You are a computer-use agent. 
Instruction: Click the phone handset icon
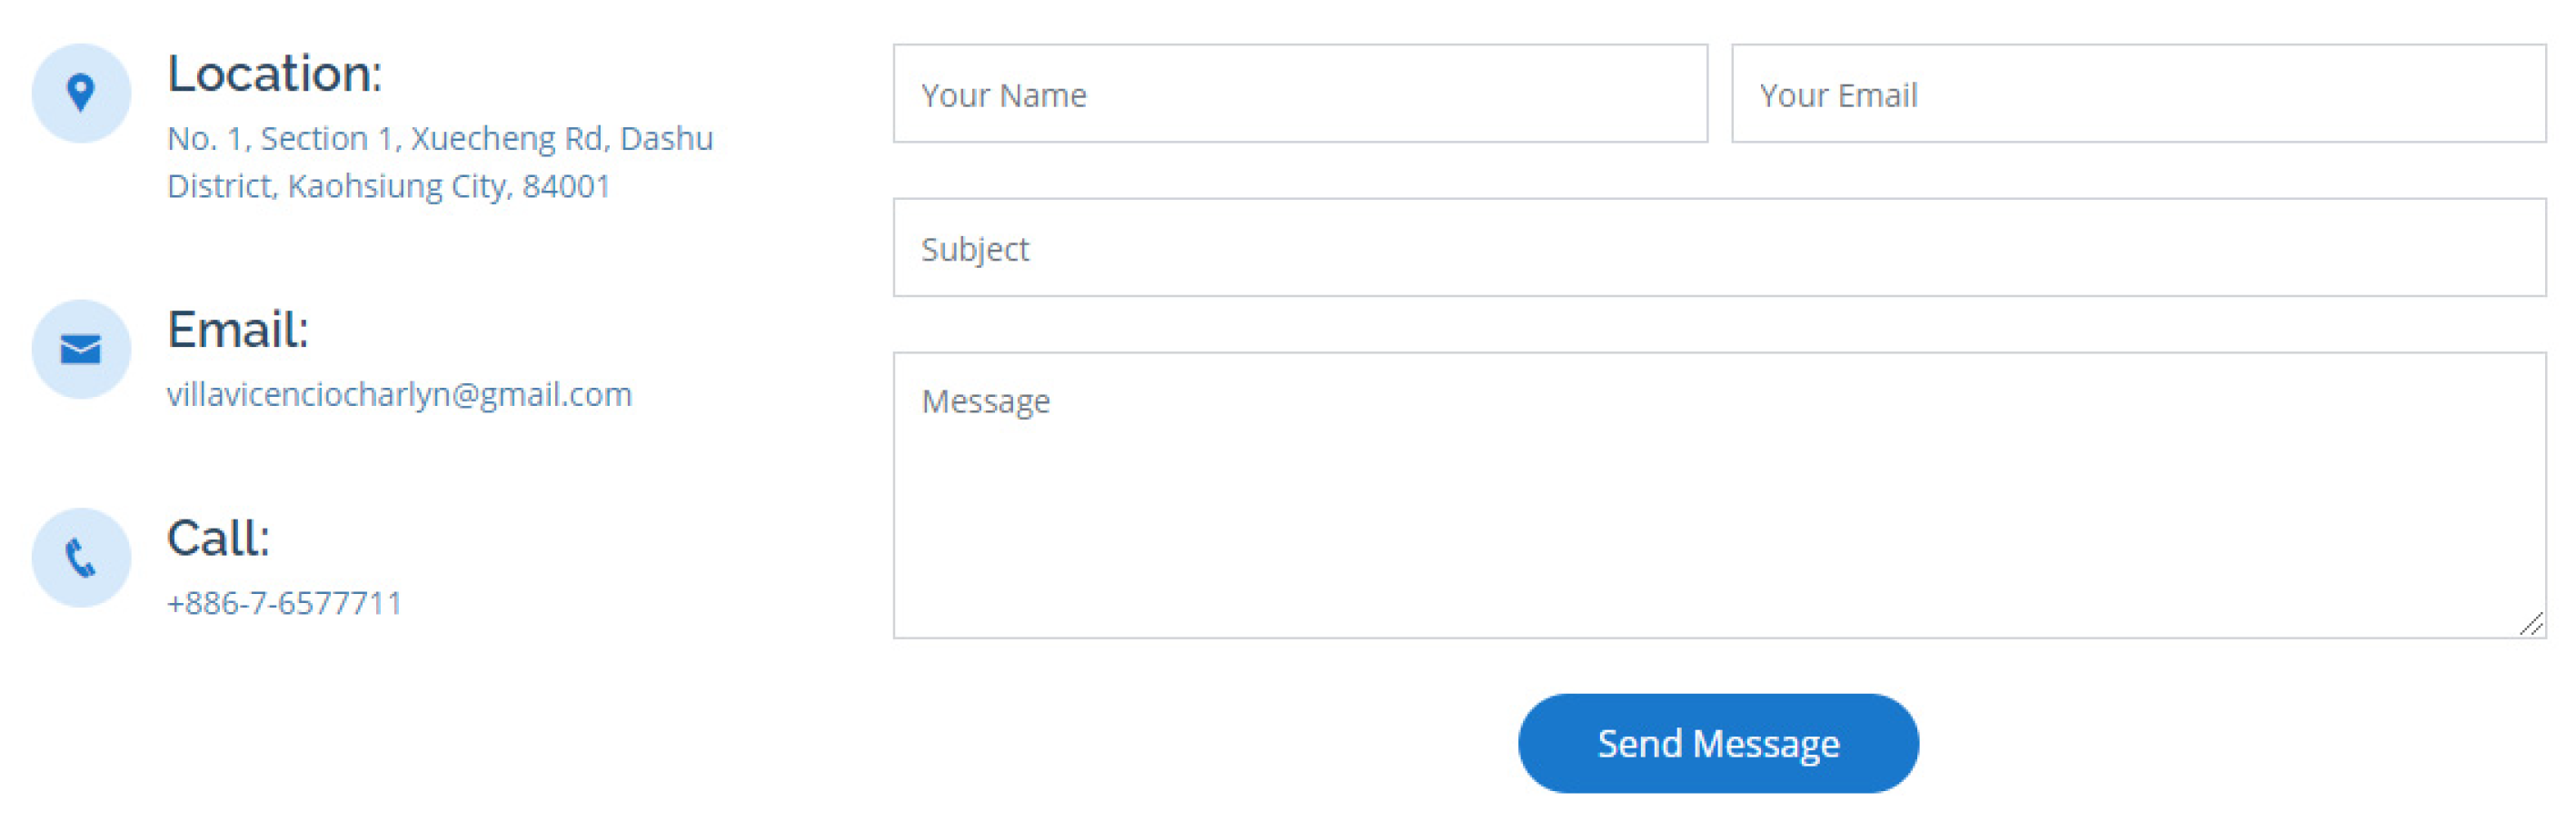(81, 558)
